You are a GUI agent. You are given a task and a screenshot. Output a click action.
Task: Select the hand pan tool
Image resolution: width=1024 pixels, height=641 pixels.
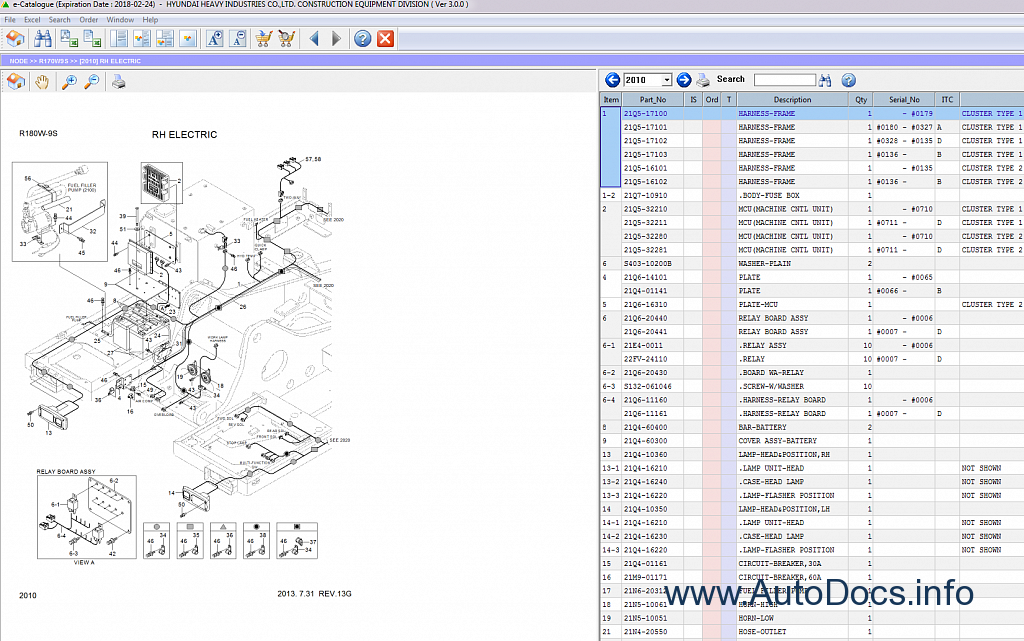42,82
